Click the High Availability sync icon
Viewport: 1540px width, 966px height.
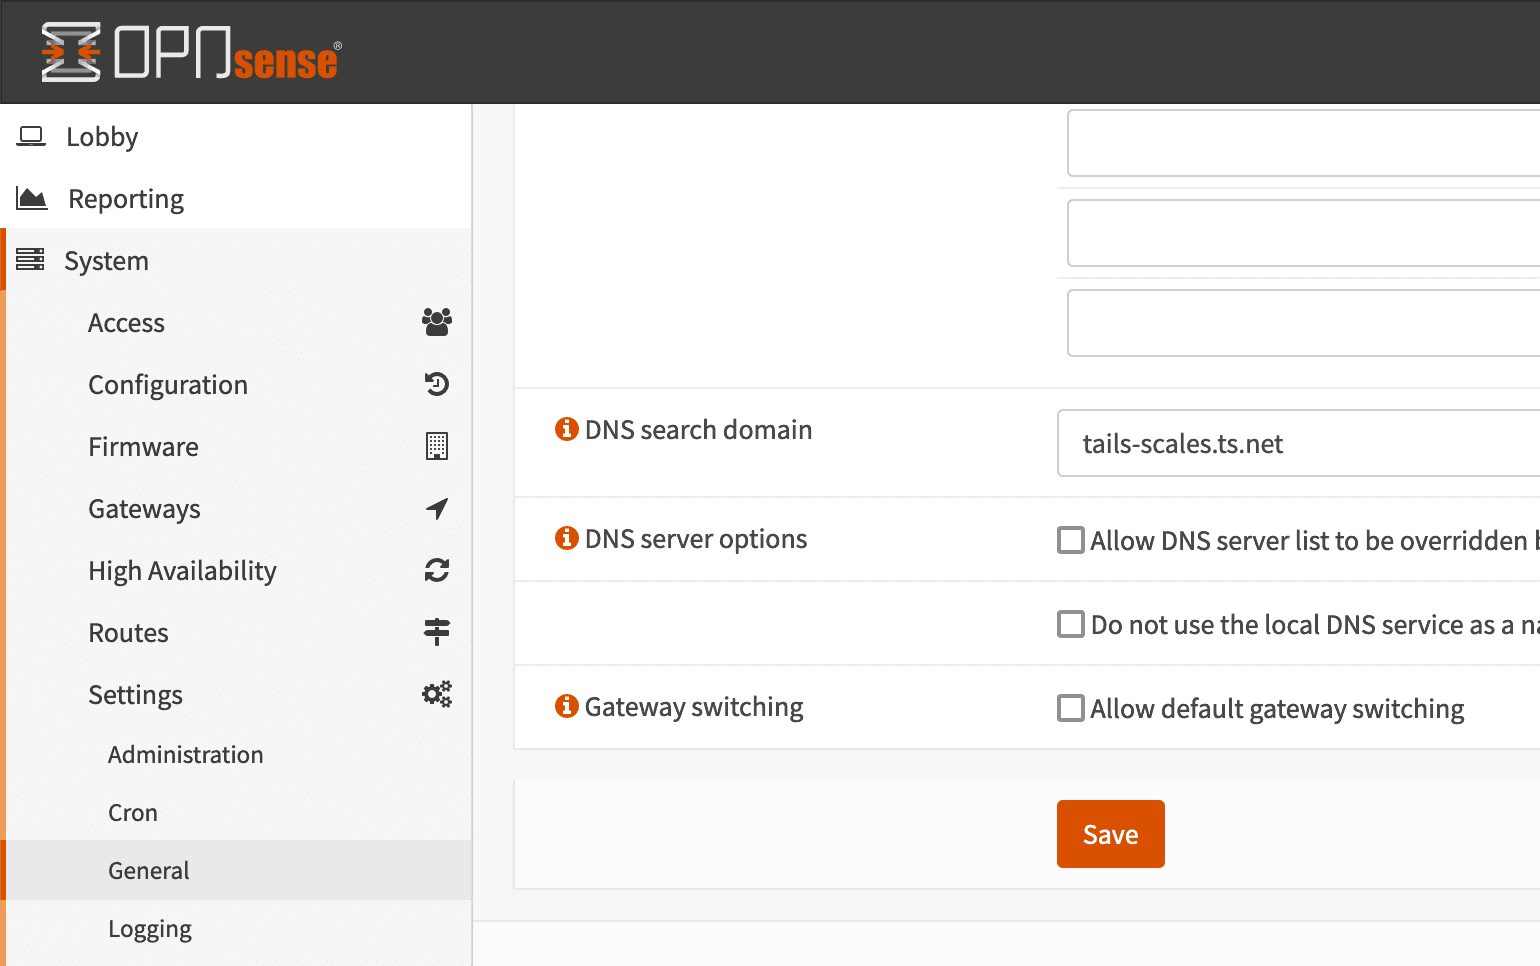pos(437,570)
